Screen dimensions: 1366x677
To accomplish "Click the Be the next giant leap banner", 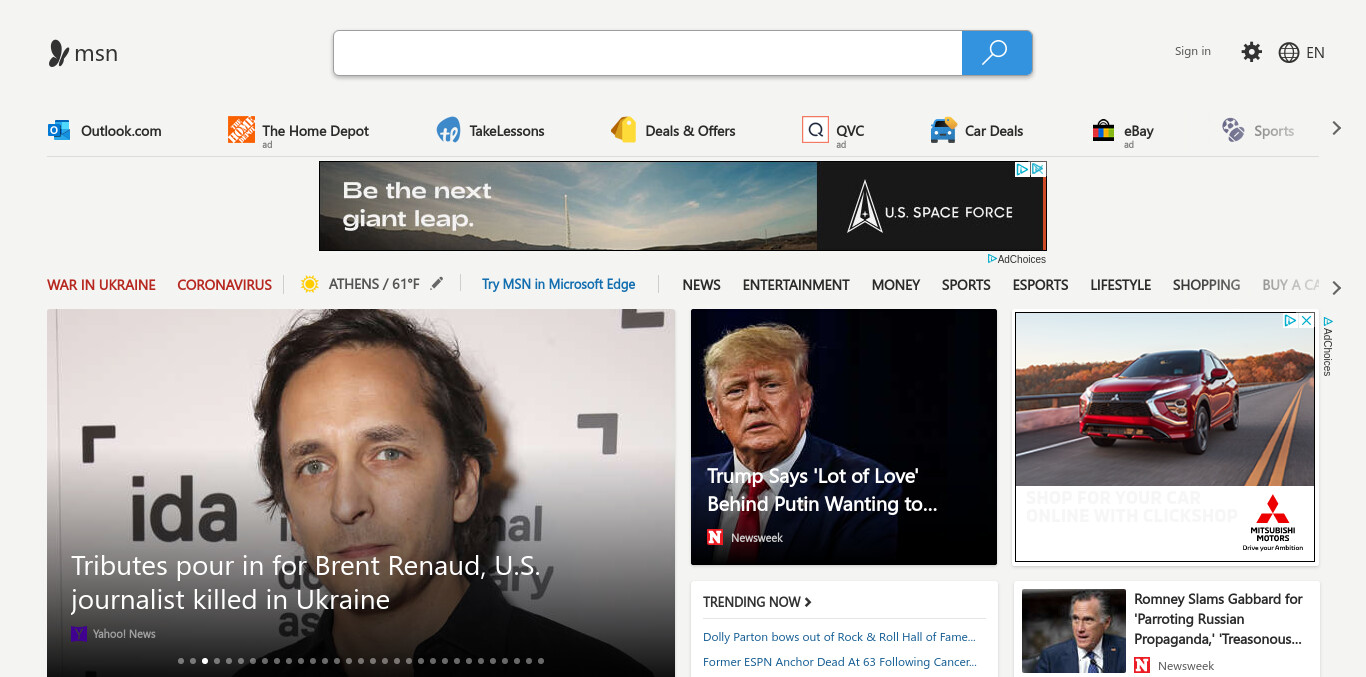I will 568,206.
